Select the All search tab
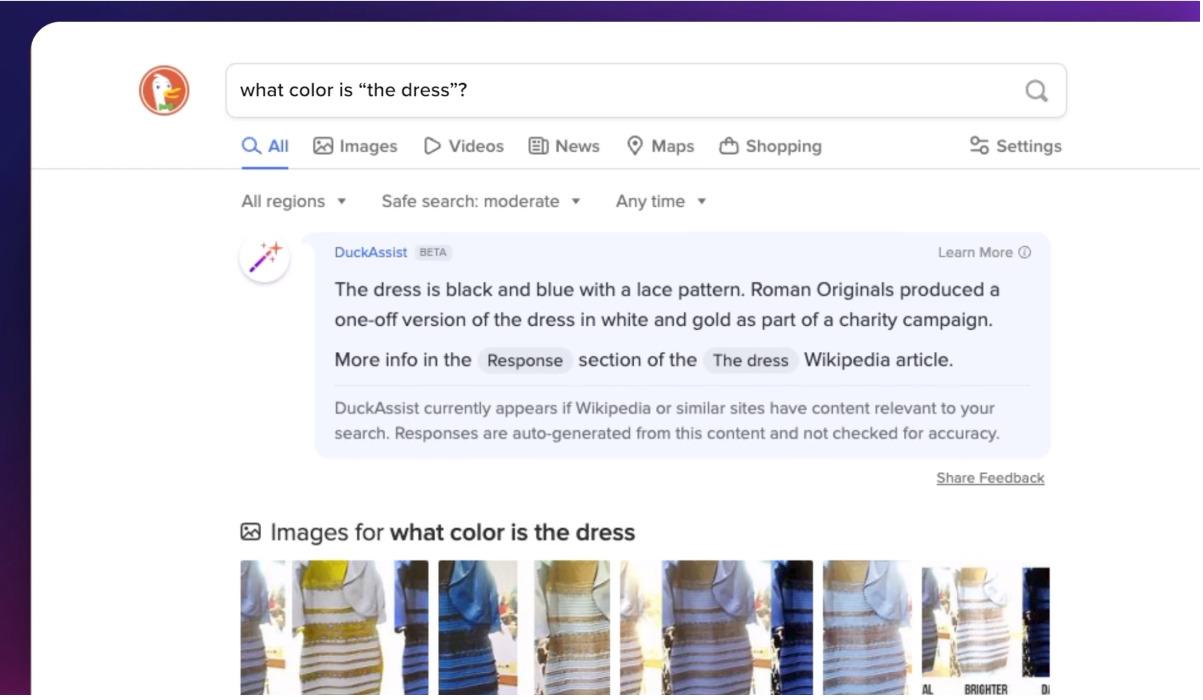 coord(265,146)
